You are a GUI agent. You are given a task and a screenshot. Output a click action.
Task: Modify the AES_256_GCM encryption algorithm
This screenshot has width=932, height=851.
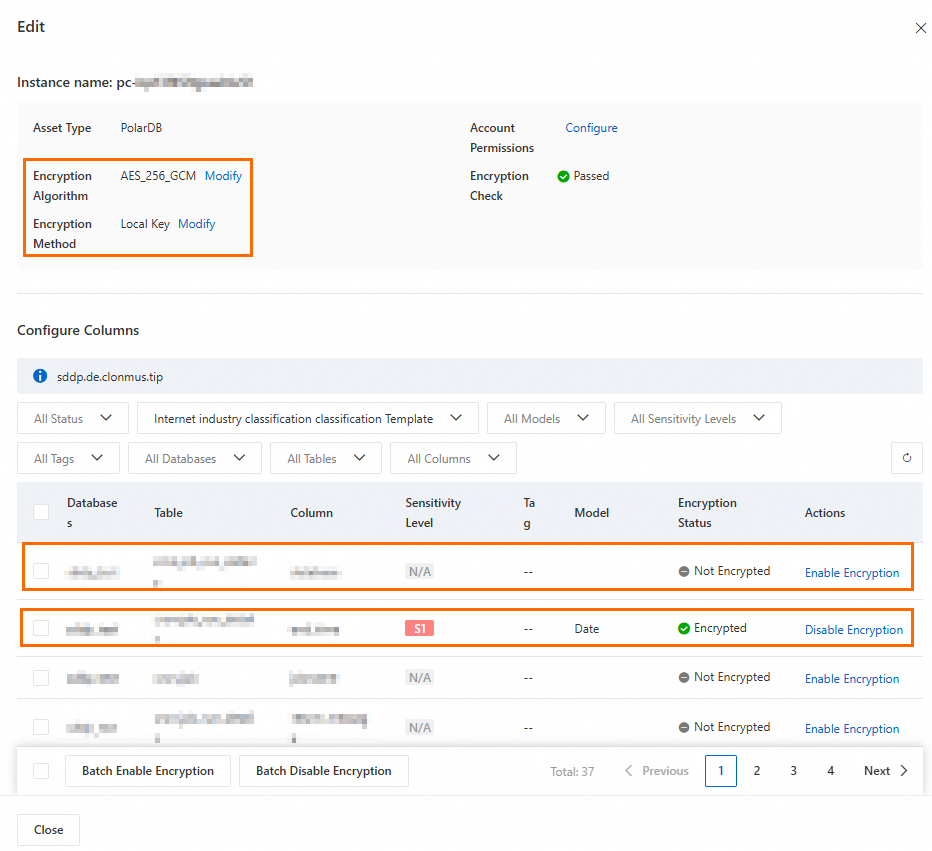[x=223, y=176]
